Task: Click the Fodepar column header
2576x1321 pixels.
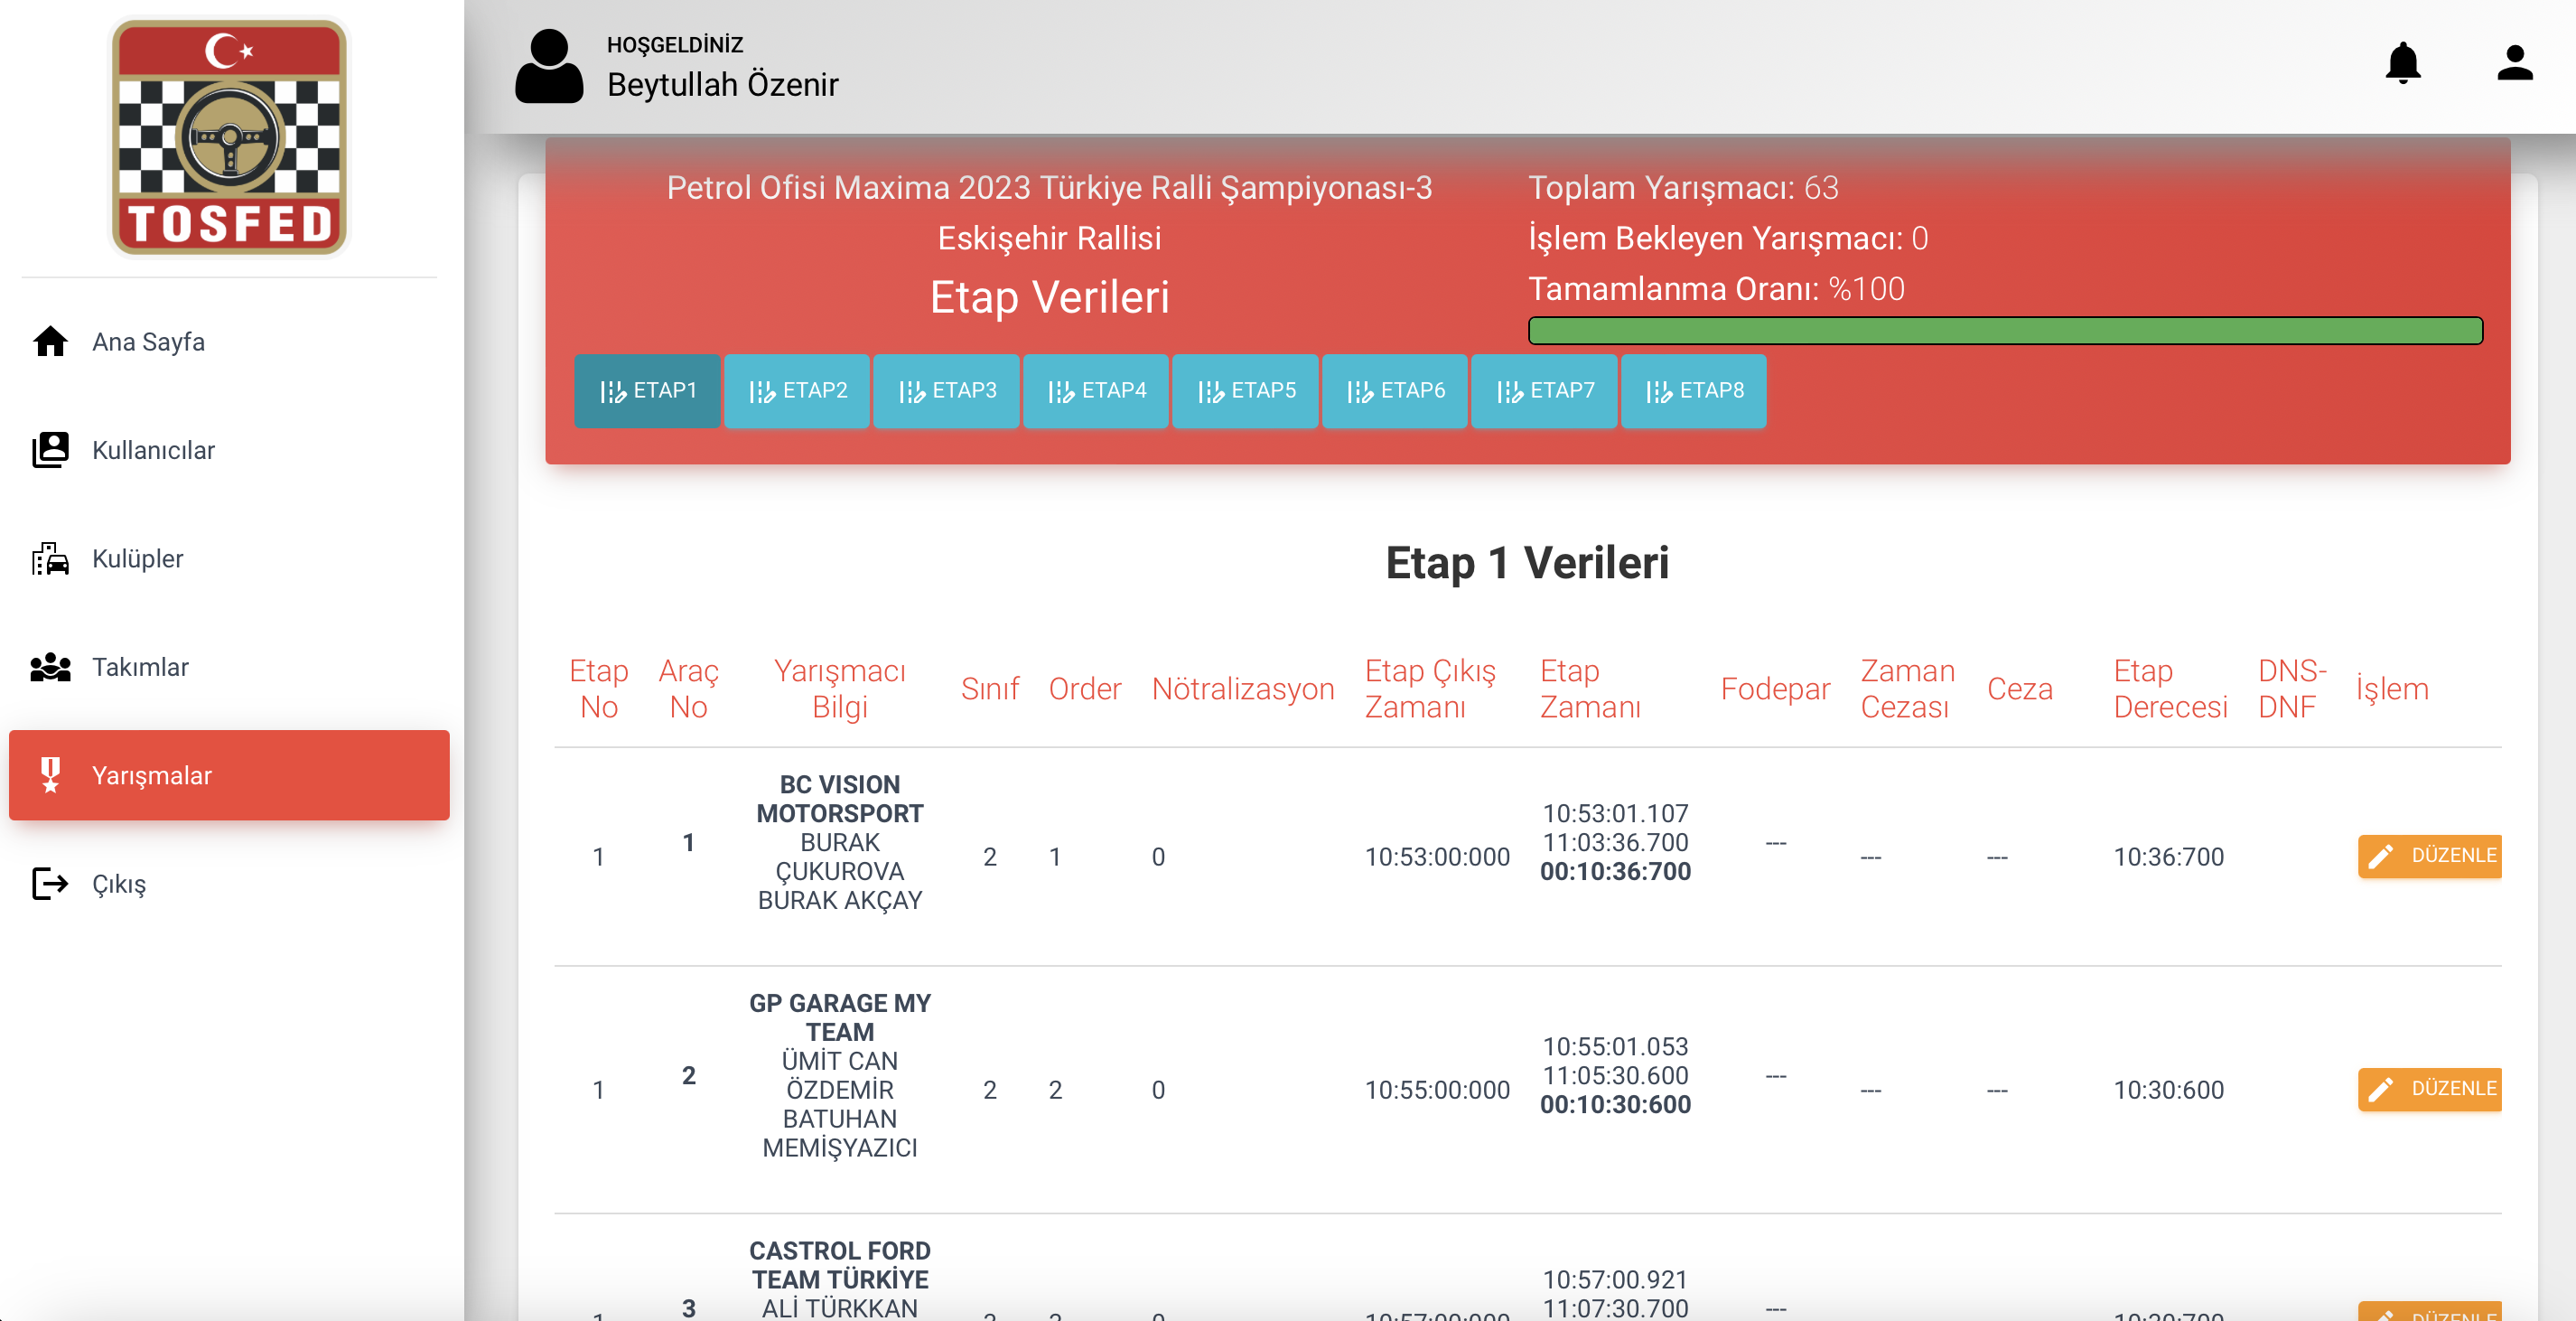Action: point(1775,689)
